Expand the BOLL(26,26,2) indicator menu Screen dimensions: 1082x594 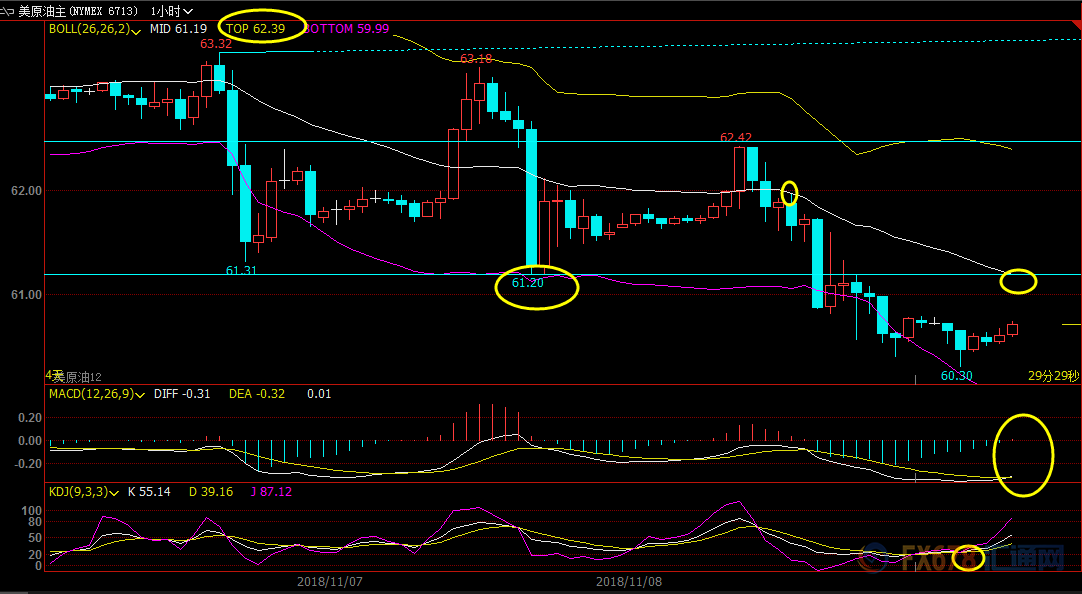(136, 30)
